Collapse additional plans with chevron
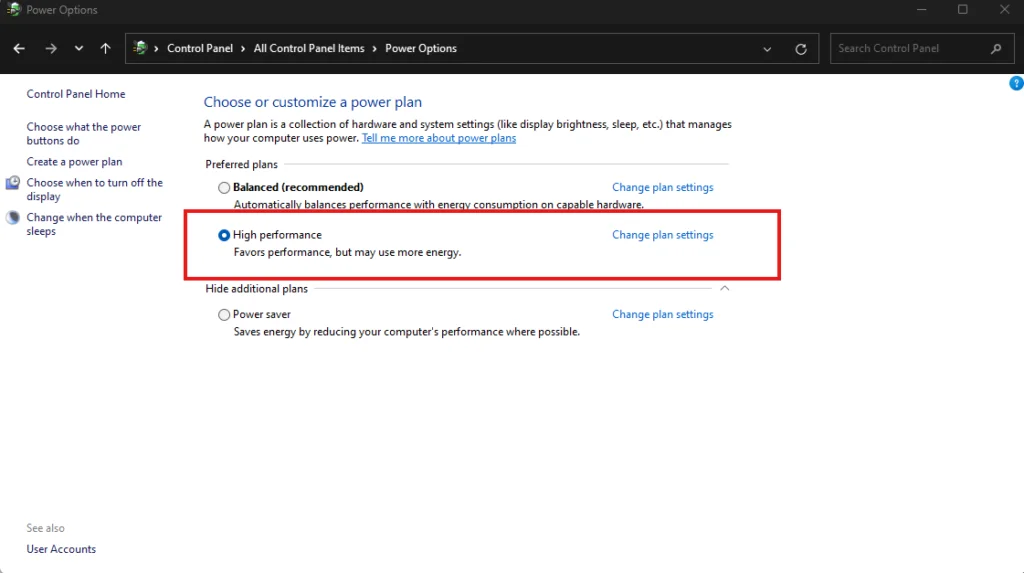The image size is (1024, 573). 724,288
